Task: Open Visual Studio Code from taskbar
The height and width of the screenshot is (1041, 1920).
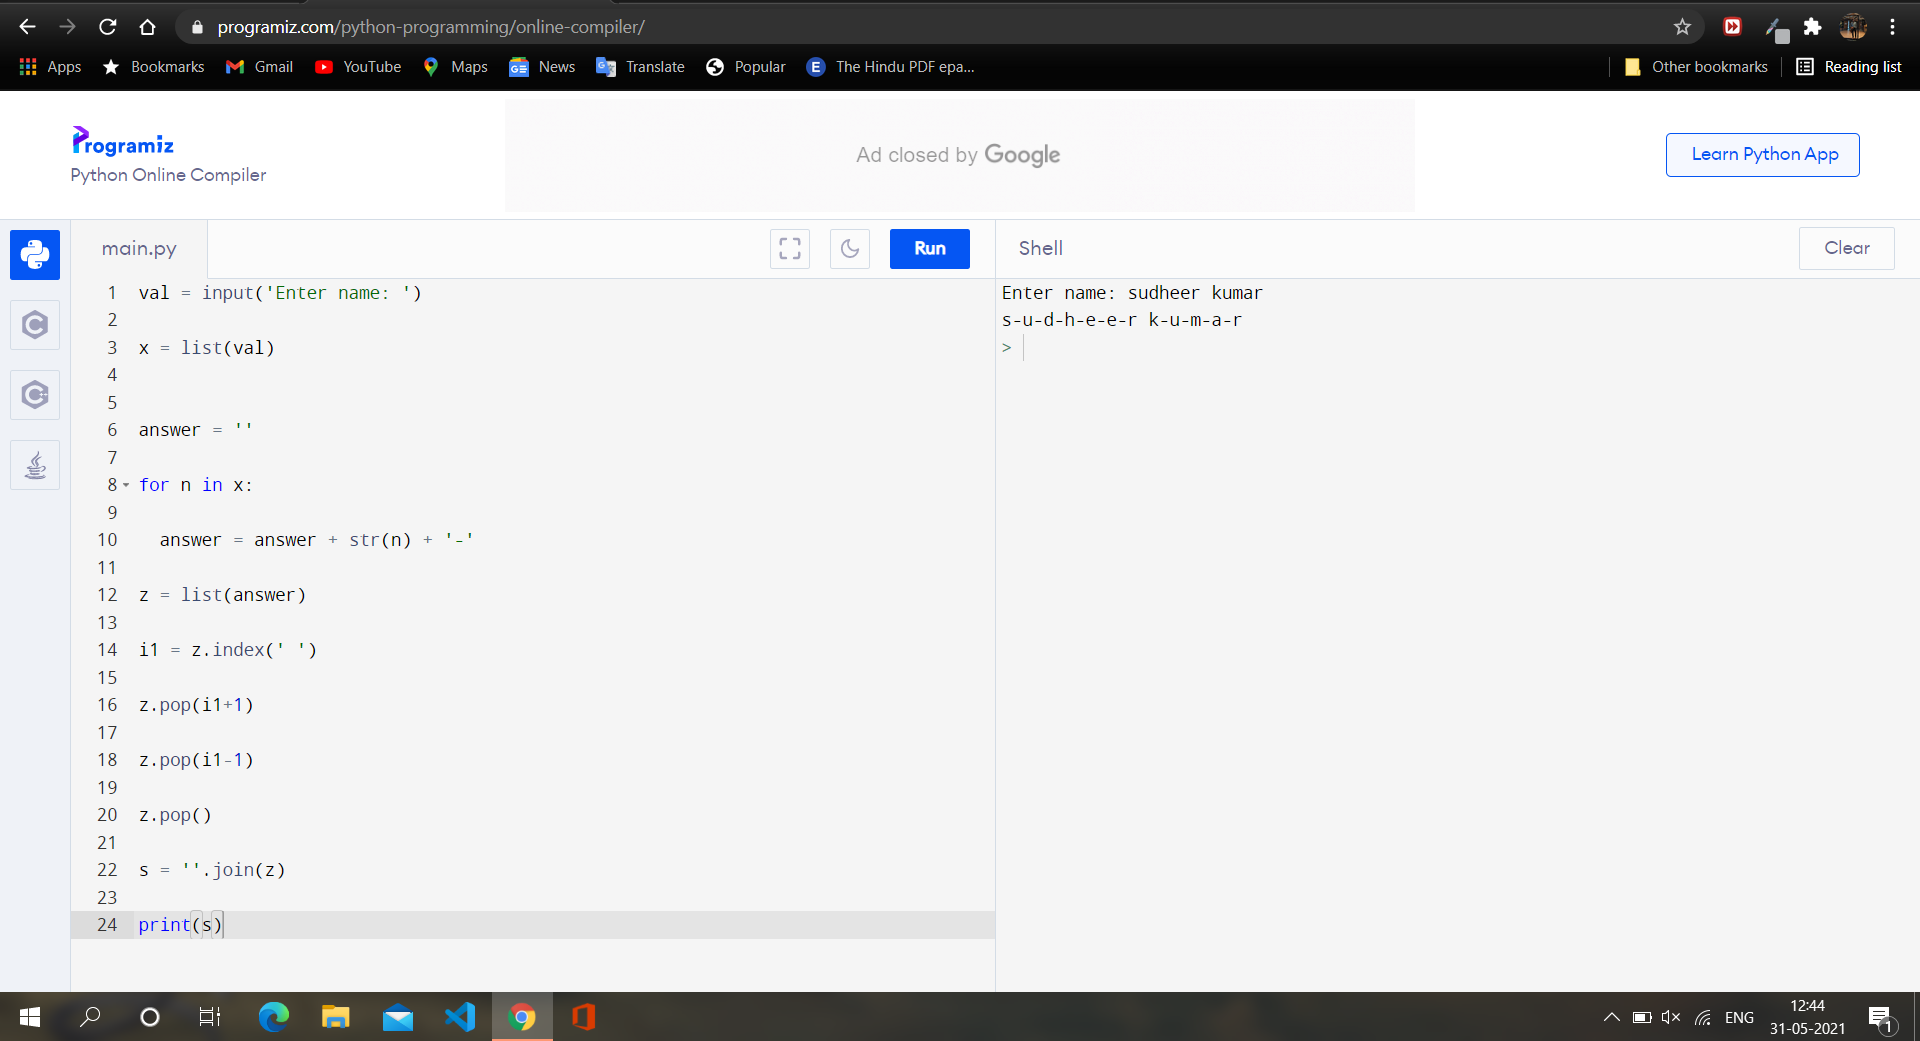Action: tap(460, 1017)
